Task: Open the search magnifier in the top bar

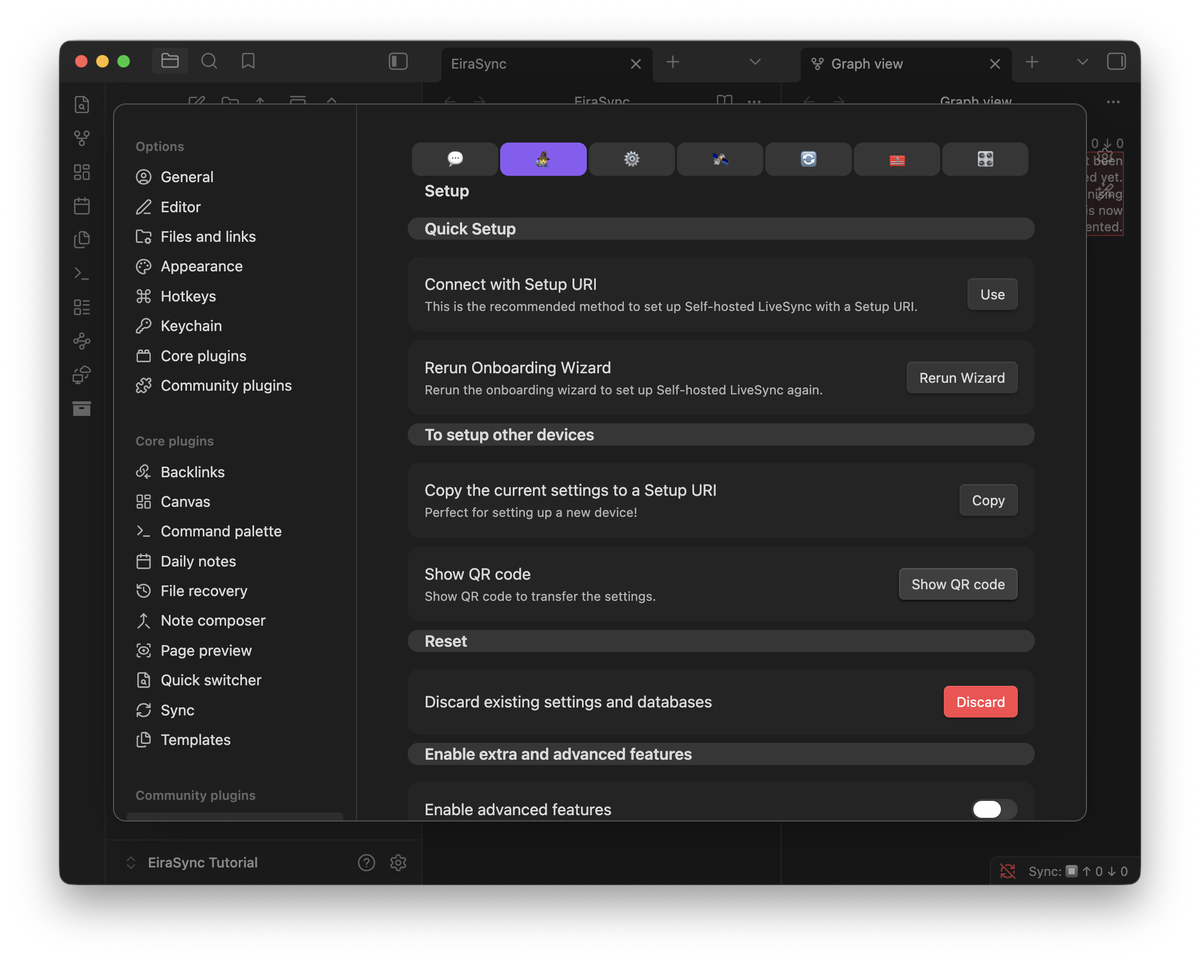Action: pyautogui.click(x=209, y=61)
